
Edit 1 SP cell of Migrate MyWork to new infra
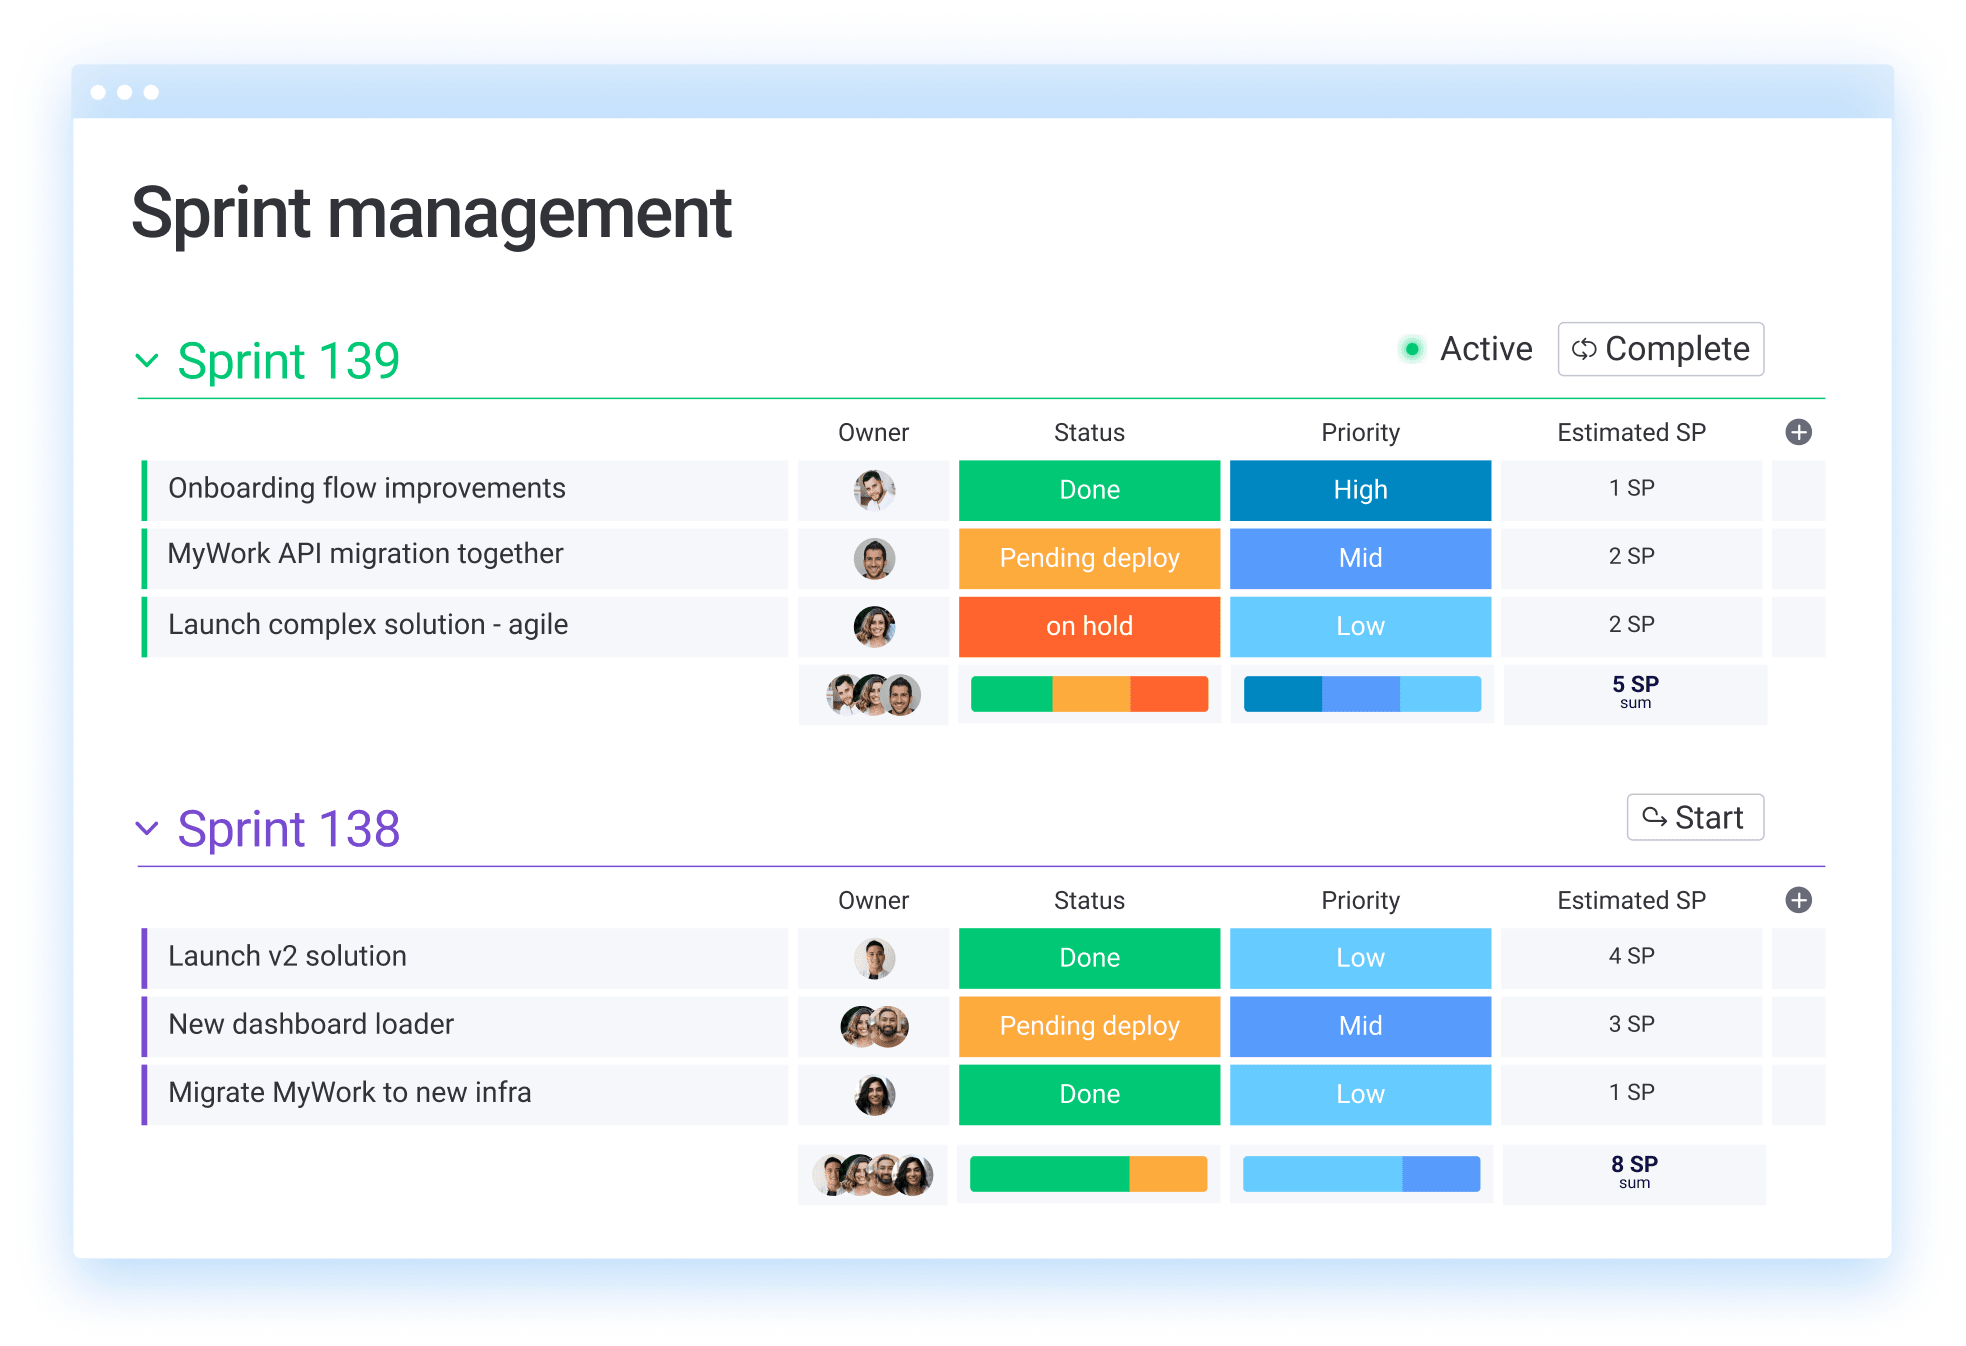pyautogui.click(x=1631, y=1094)
